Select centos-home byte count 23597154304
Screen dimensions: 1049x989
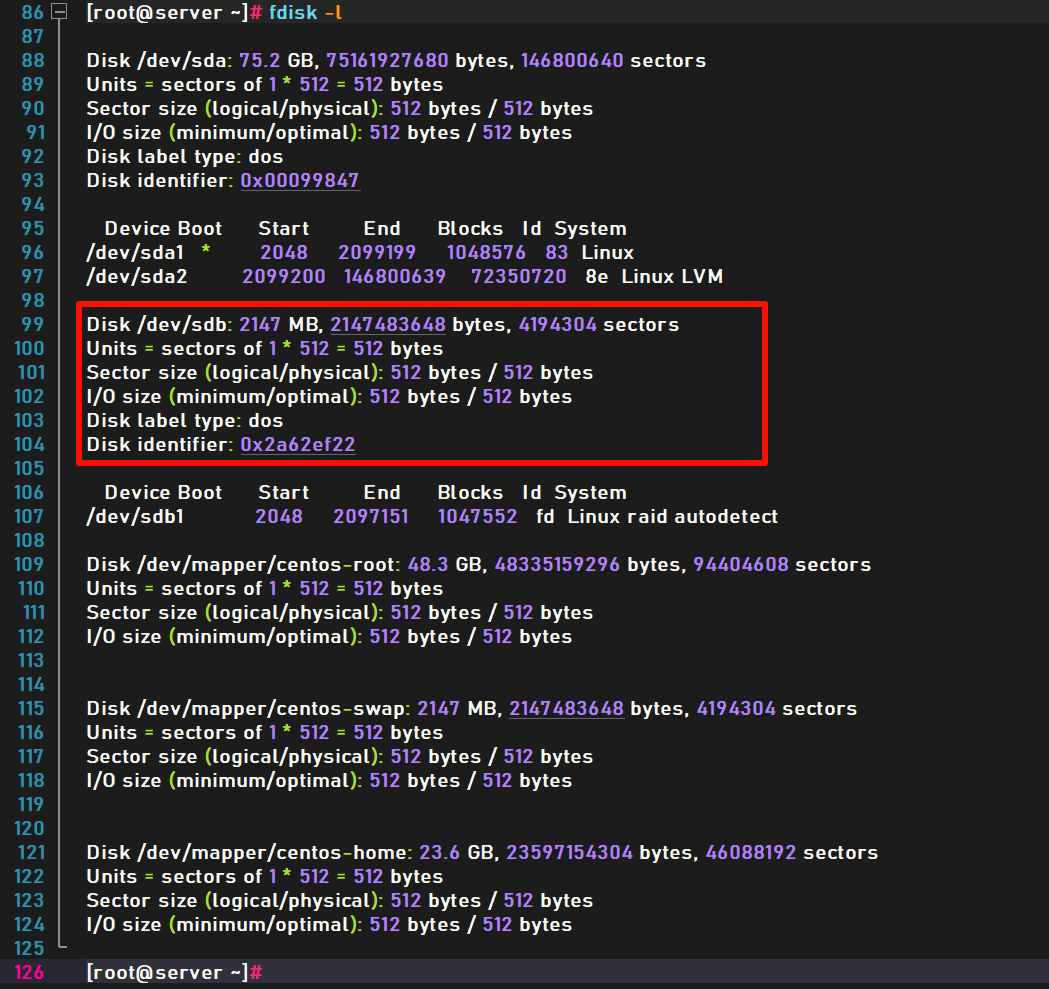coord(569,852)
